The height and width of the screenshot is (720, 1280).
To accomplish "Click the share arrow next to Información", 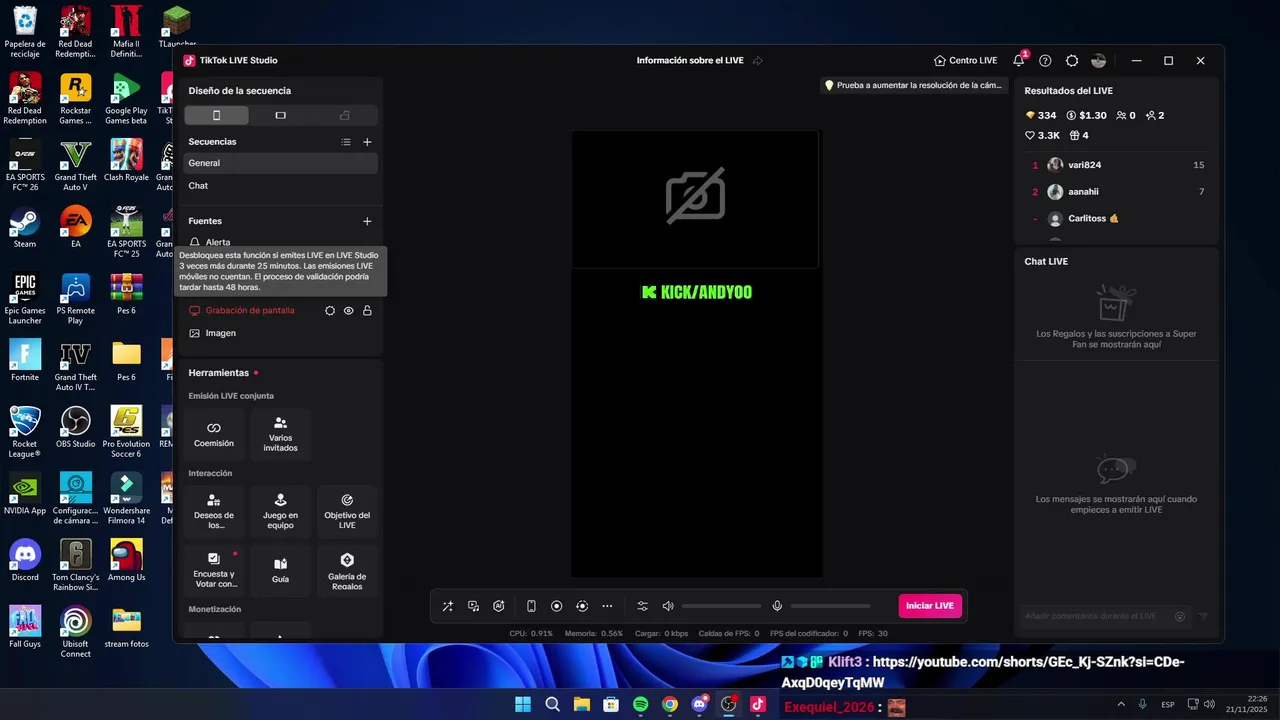I will (x=757, y=61).
